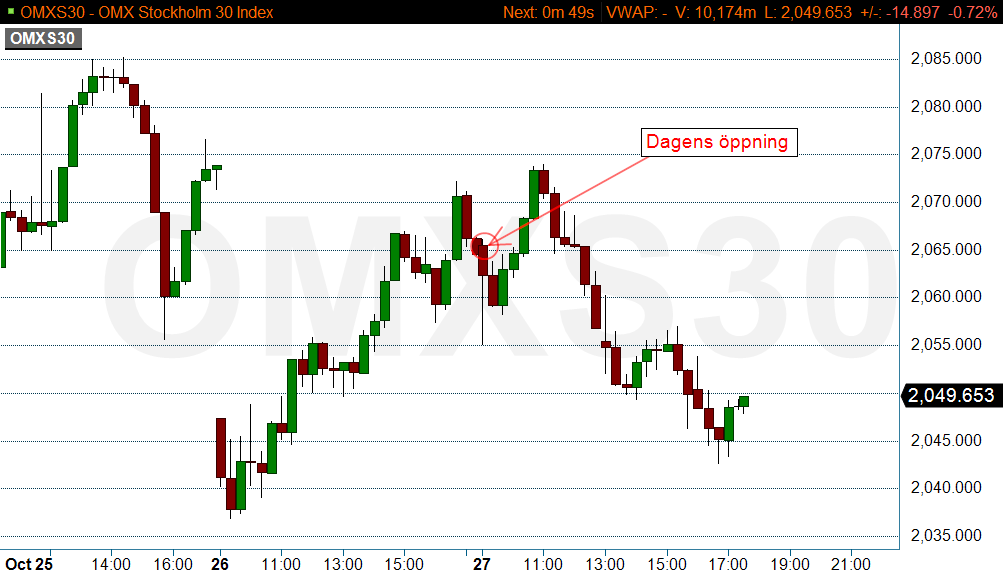Click the 2,080.000 price axis label
The width and height of the screenshot is (1003, 577).
click(x=946, y=106)
